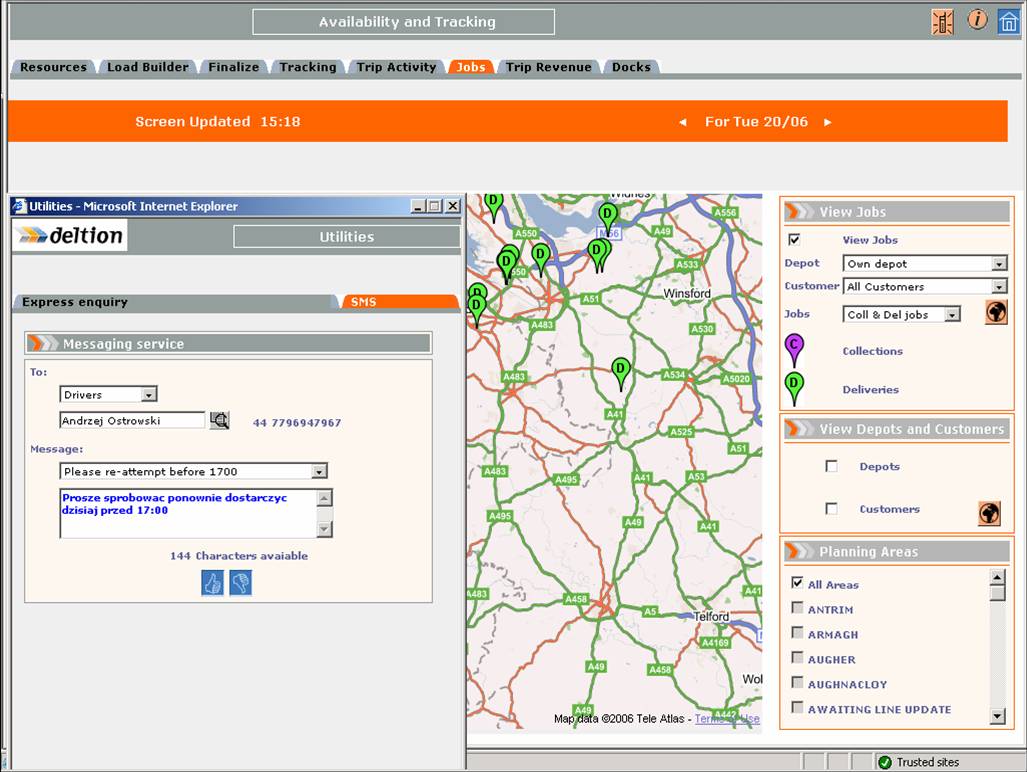Click Internet Explorer icon in Utilities title bar
Image resolution: width=1027 pixels, height=772 pixels.
(x=20, y=206)
